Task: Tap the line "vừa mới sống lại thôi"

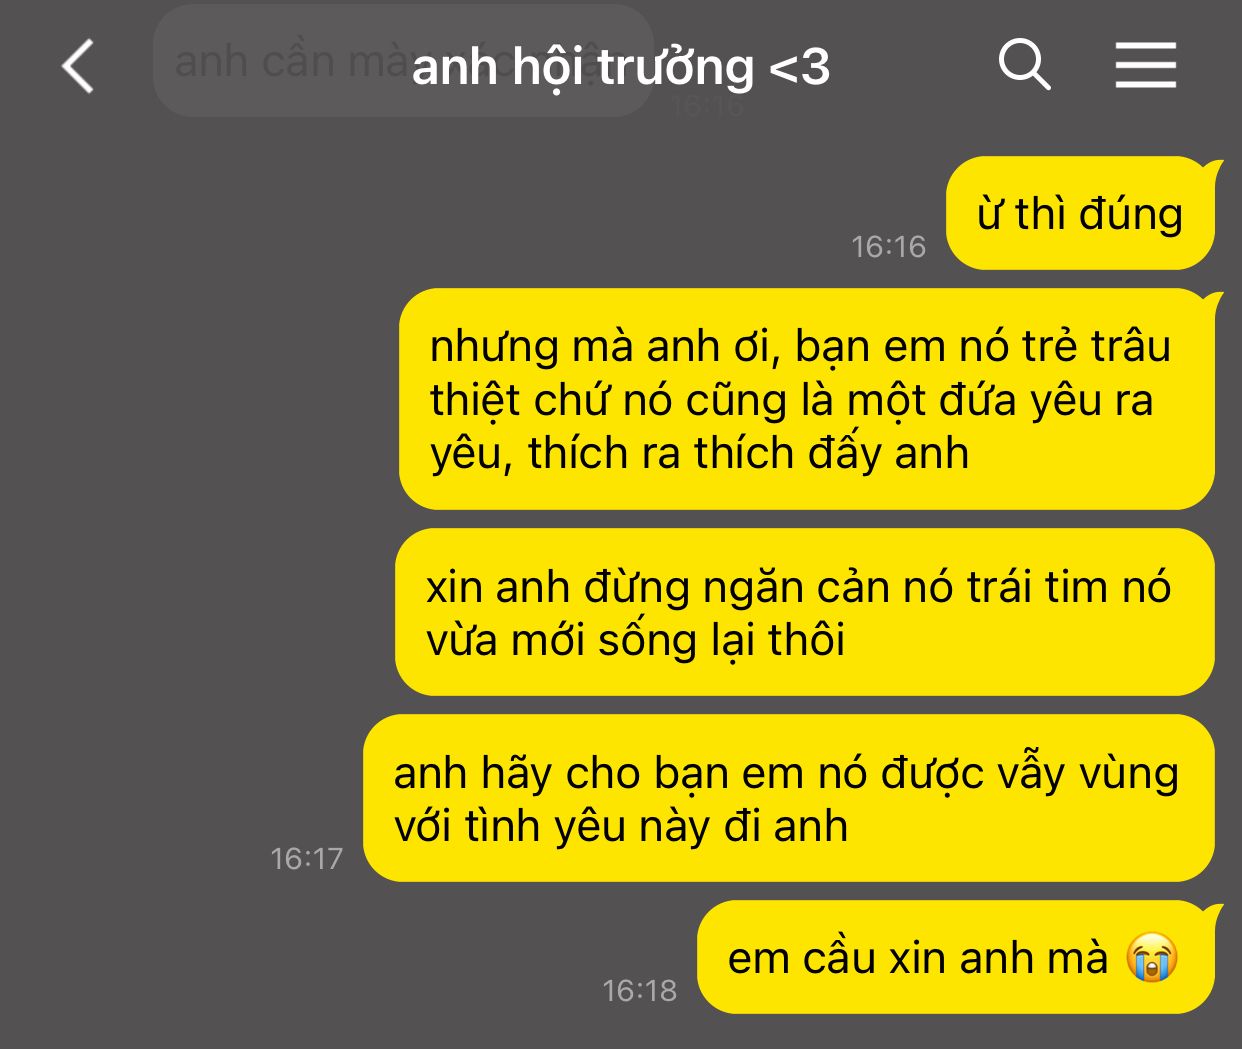Action: [x=636, y=640]
